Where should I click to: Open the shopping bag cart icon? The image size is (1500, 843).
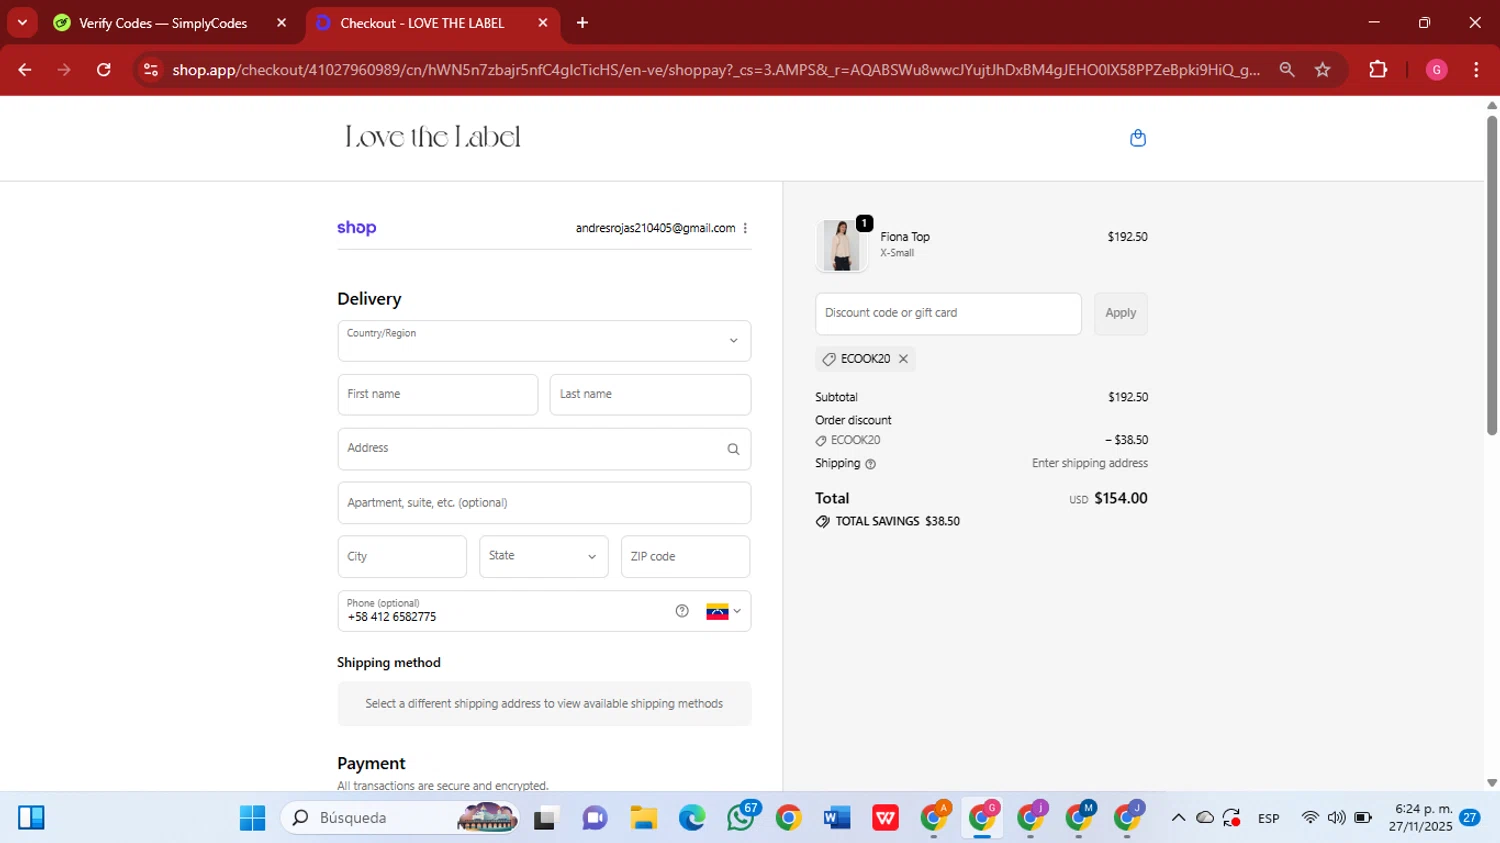[1137, 138]
